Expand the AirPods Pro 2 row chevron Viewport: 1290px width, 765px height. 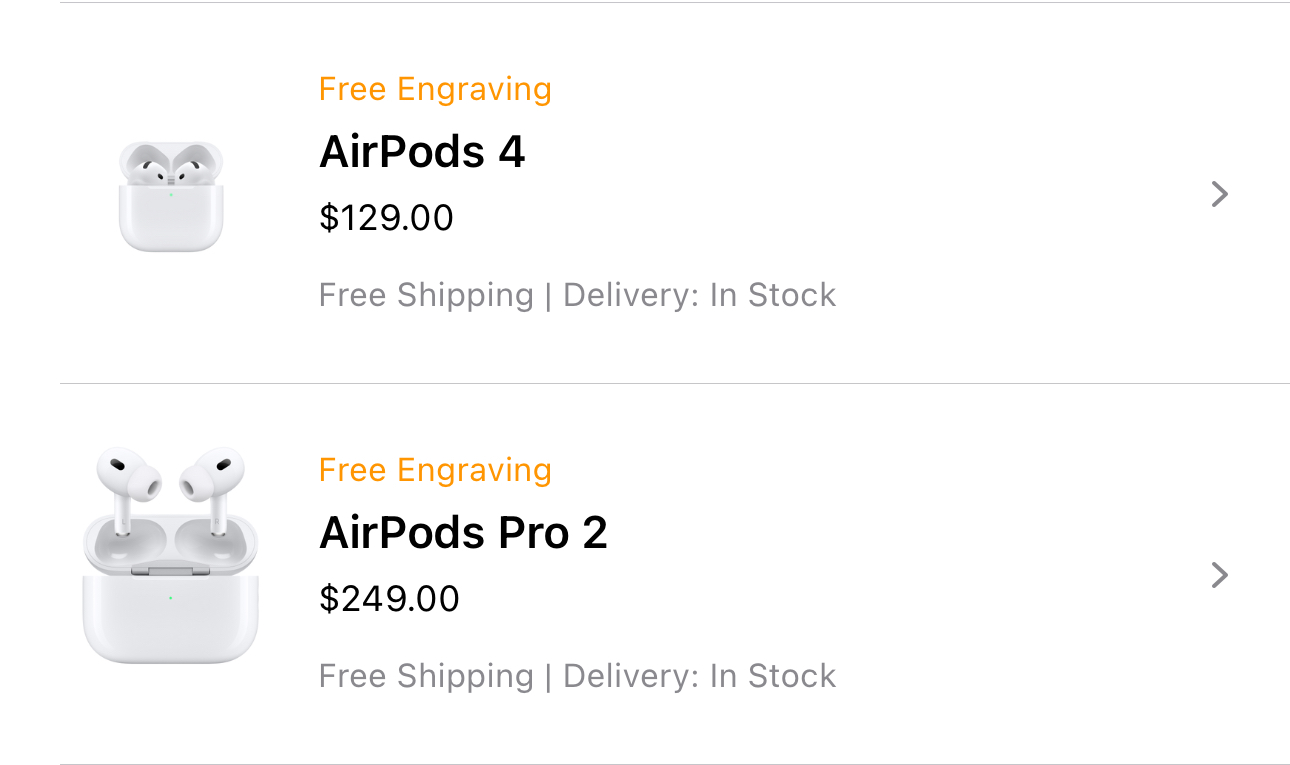click(x=1218, y=575)
